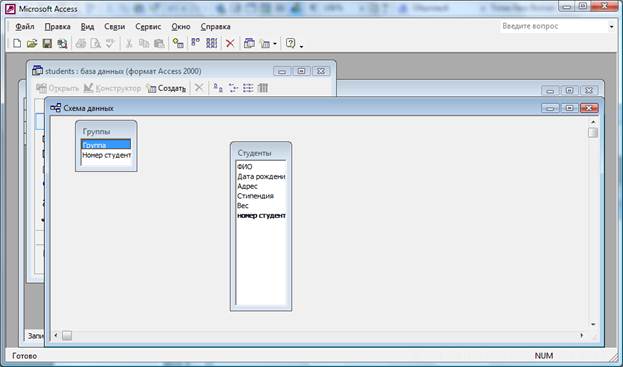The image size is (623, 367).
Task: Switch students window to Small Icons view
Action: (233, 88)
